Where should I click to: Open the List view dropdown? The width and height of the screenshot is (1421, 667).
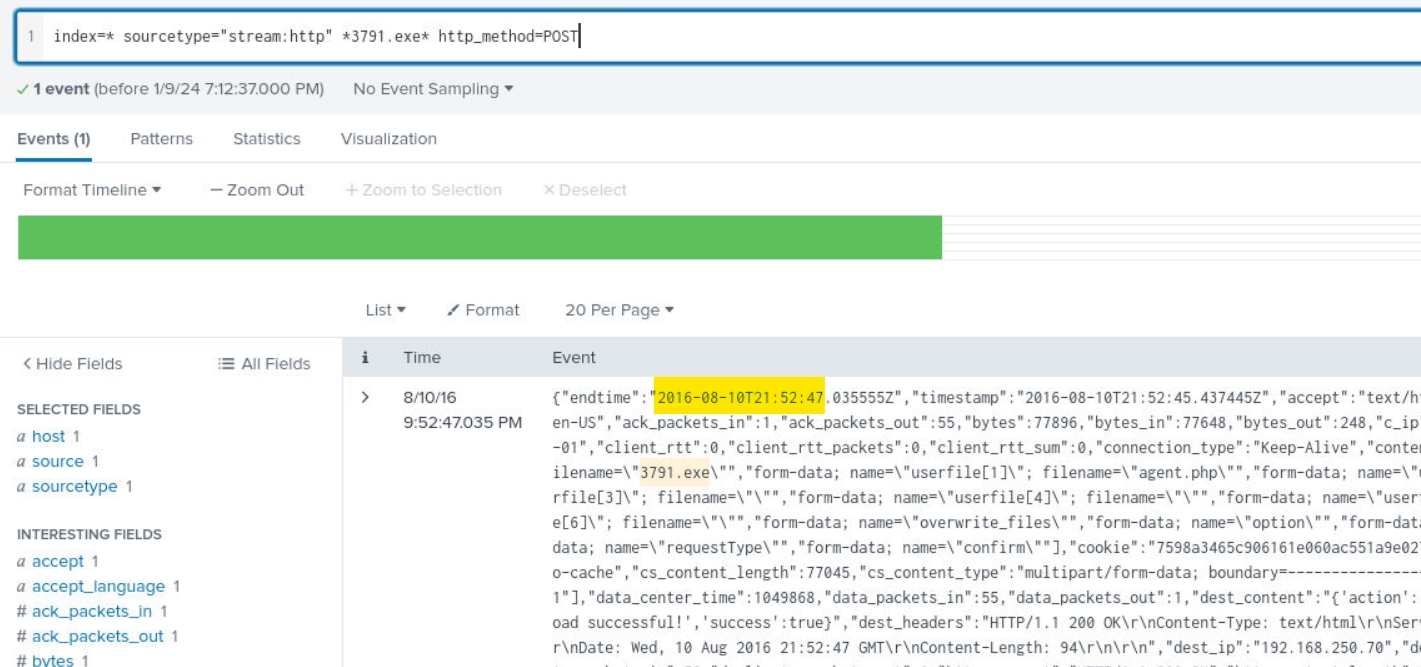point(385,310)
